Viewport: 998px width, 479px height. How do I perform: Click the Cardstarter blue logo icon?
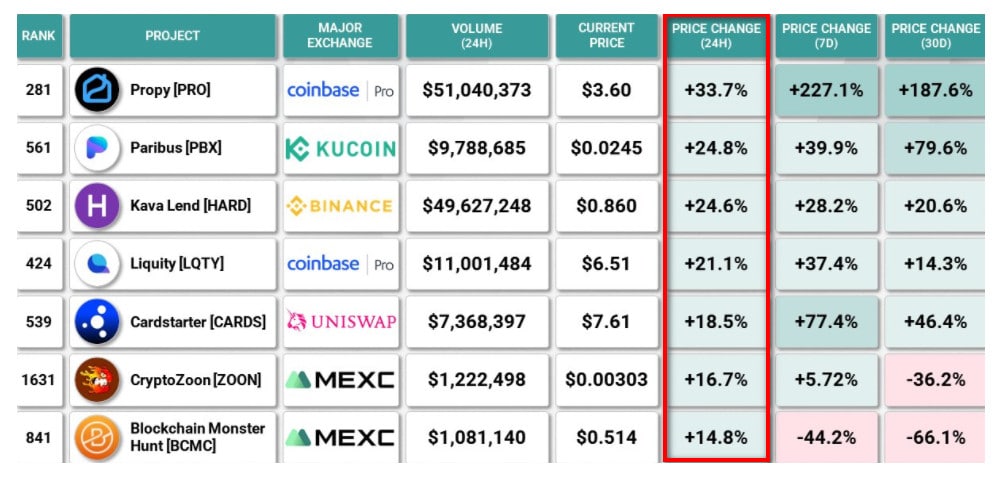tap(97, 322)
